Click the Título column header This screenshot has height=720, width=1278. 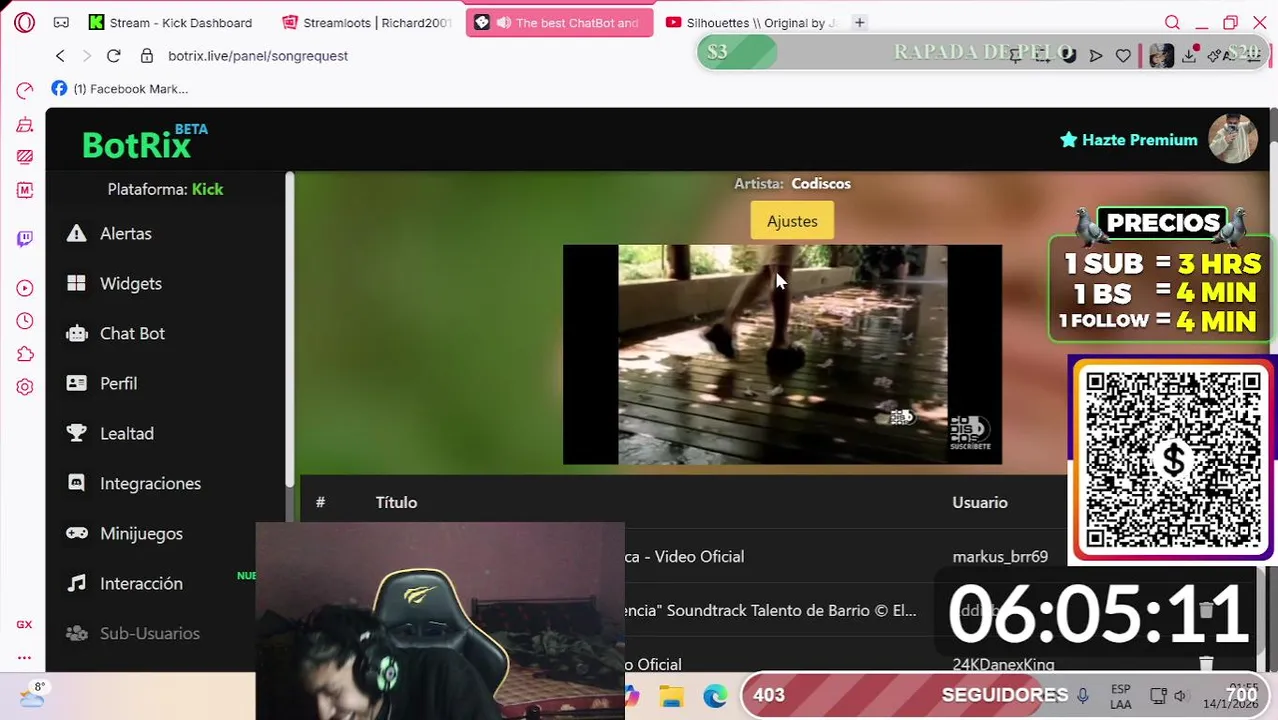(x=396, y=502)
